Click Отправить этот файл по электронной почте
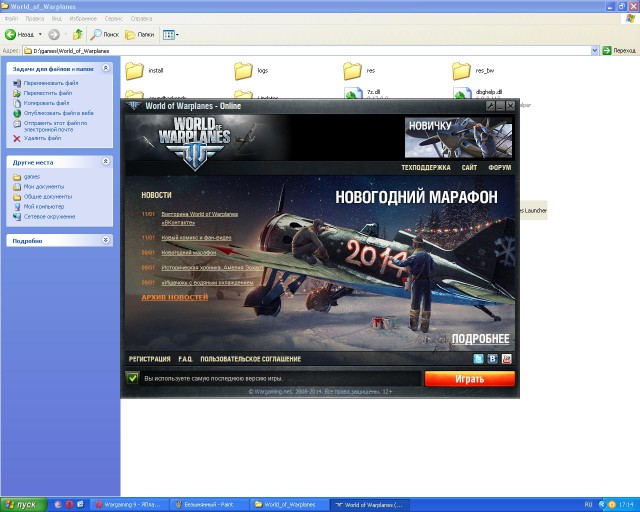640x512 pixels. 55,126
